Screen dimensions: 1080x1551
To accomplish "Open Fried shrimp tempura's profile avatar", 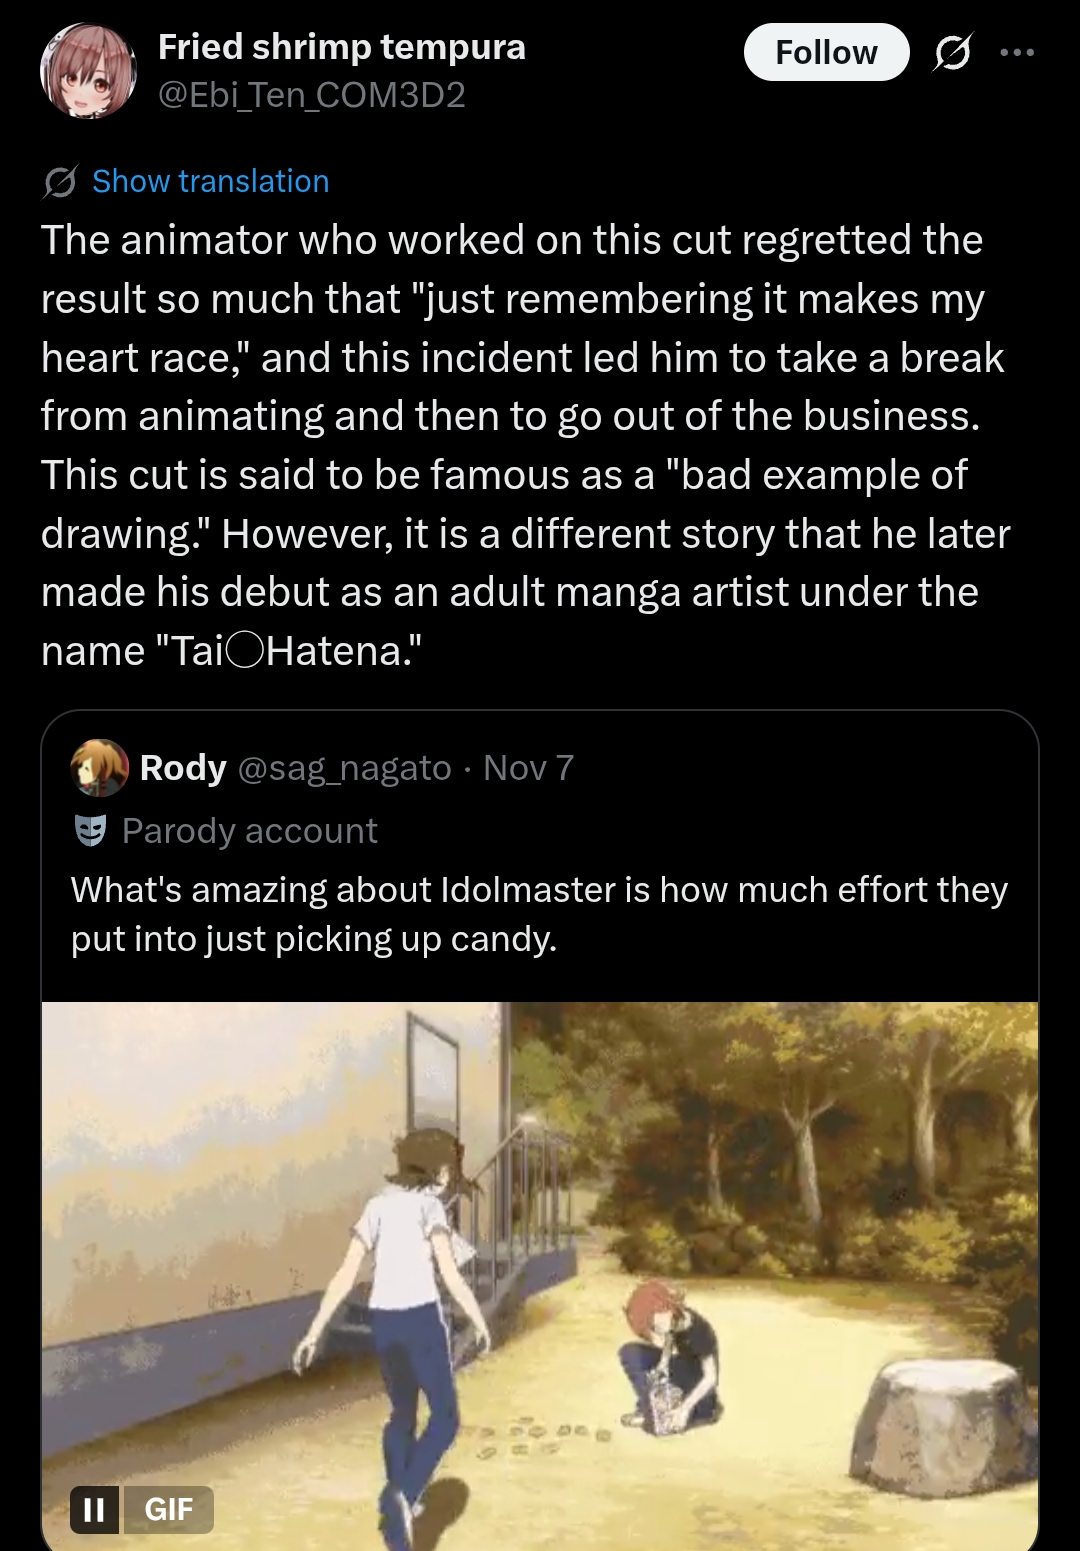I will tap(88, 71).
